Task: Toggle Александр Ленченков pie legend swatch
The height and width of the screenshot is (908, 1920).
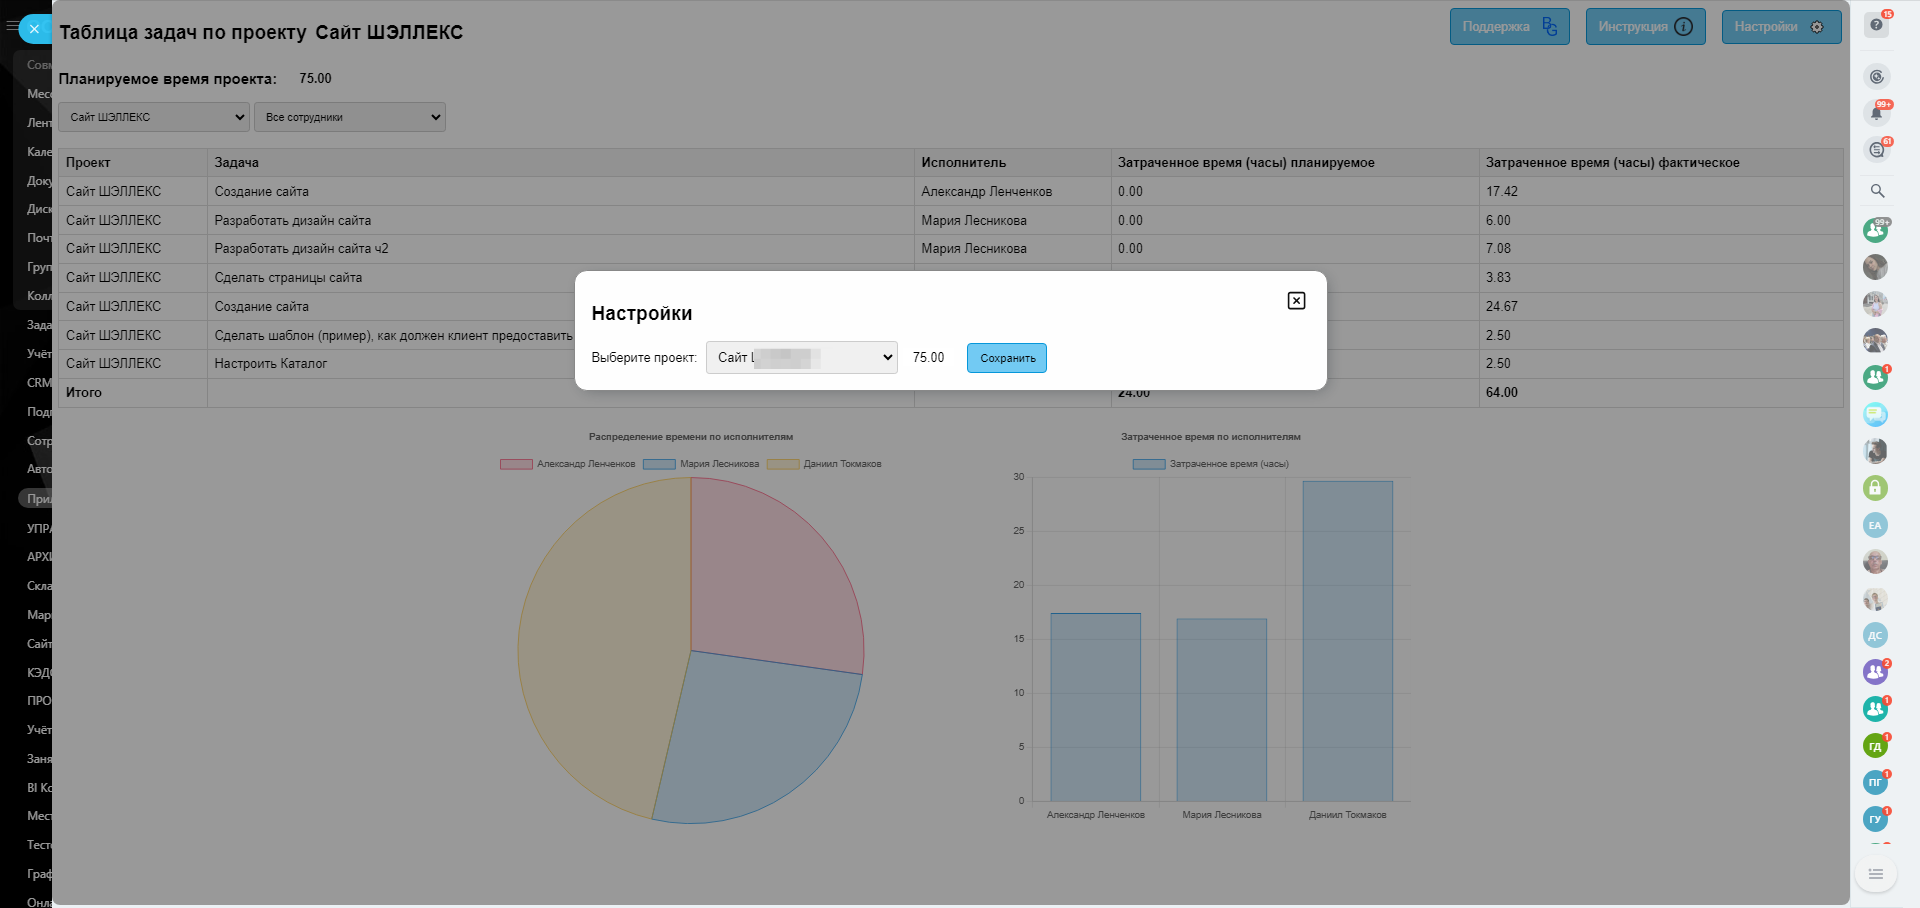Action: [516, 464]
